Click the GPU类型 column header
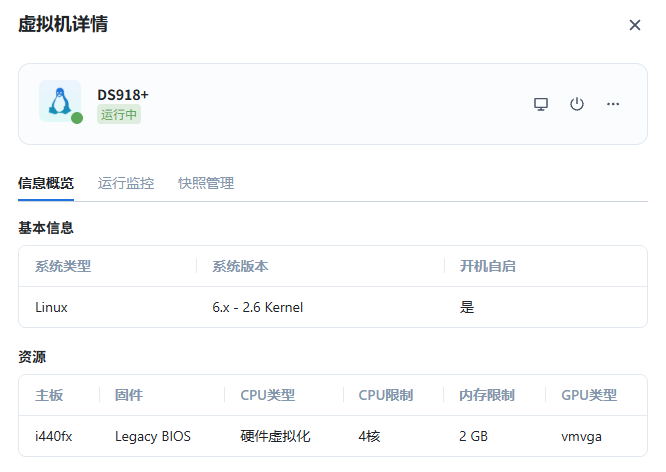Viewport: 666px width, 472px height. tap(589, 395)
